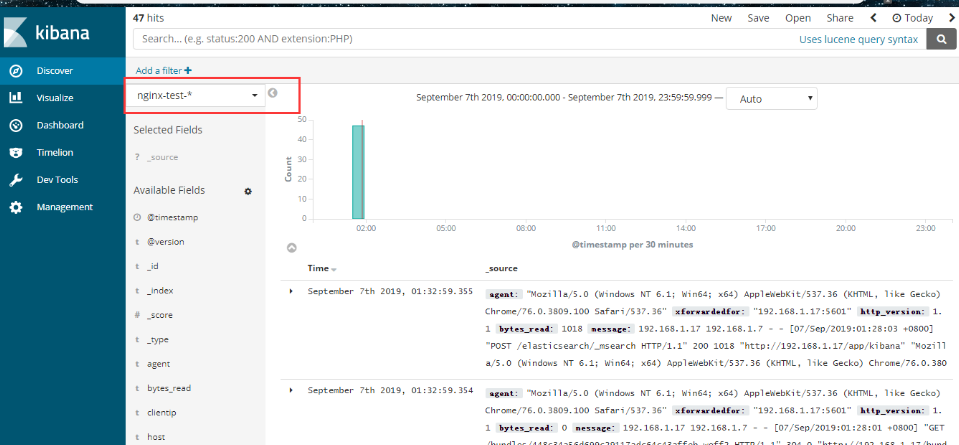Go to the Management section

pyautogui.click(x=64, y=207)
